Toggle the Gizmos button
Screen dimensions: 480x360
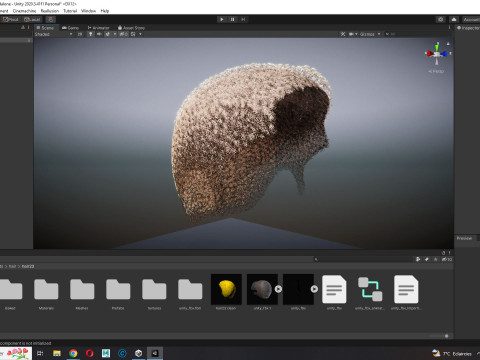(367, 34)
